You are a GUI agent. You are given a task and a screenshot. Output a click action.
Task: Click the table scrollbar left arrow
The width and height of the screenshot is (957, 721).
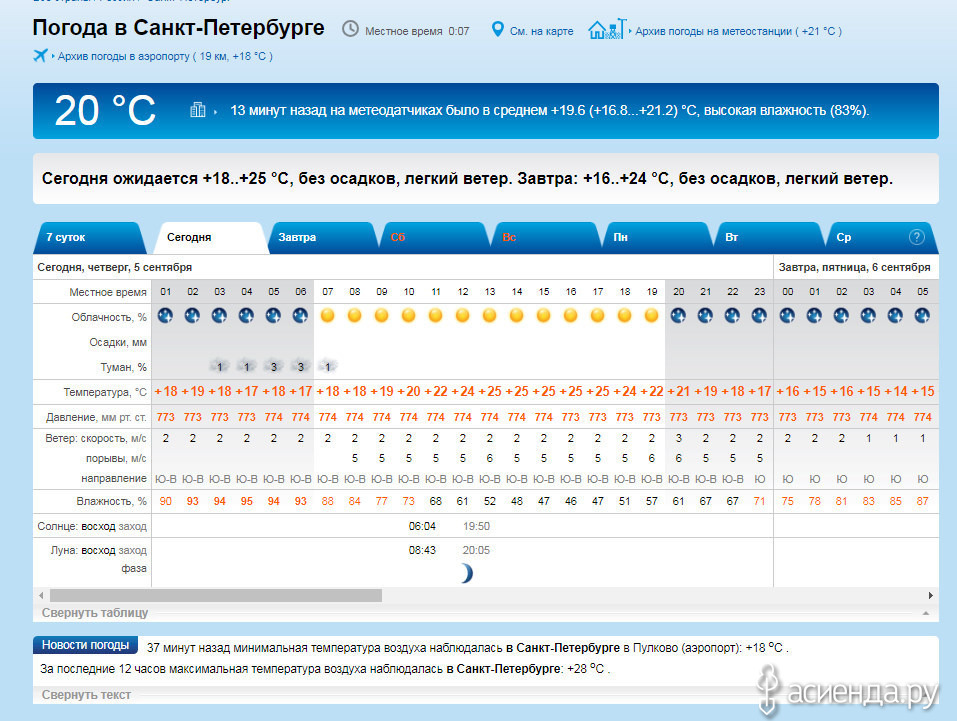[41, 595]
